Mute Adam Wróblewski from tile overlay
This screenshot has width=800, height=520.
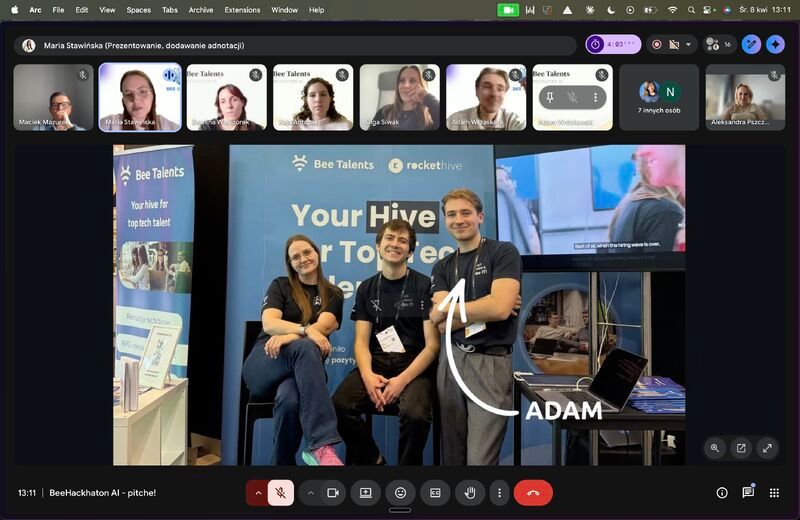click(572, 97)
